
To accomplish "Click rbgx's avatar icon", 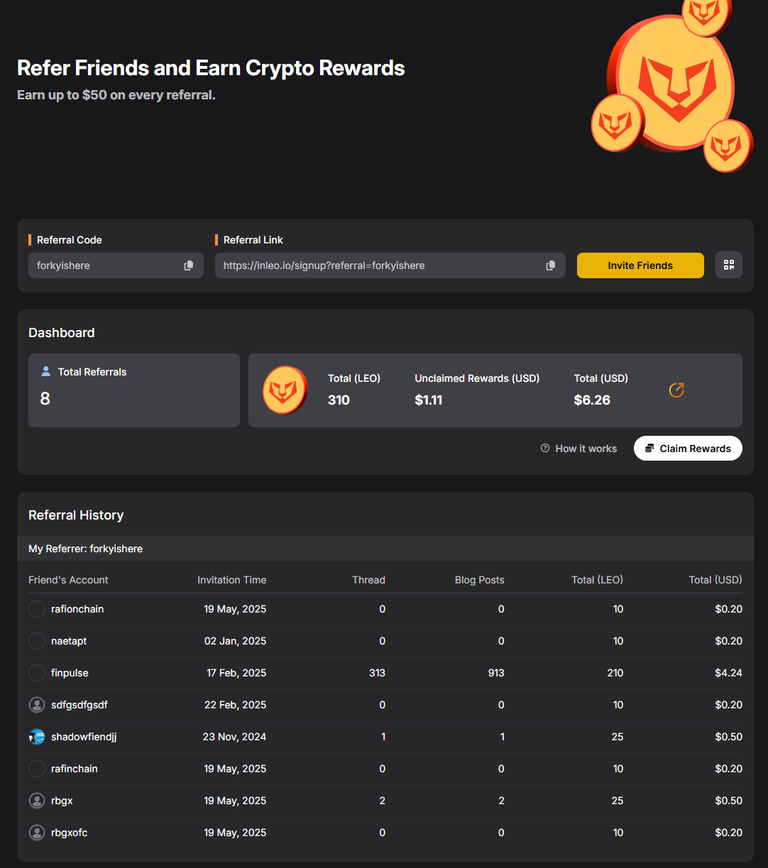I will [x=37, y=800].
